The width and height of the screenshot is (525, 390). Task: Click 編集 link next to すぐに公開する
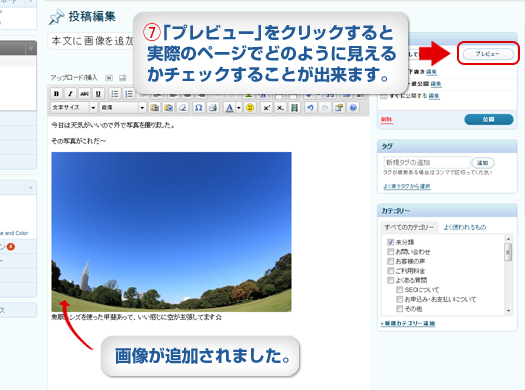click(434, 96)
